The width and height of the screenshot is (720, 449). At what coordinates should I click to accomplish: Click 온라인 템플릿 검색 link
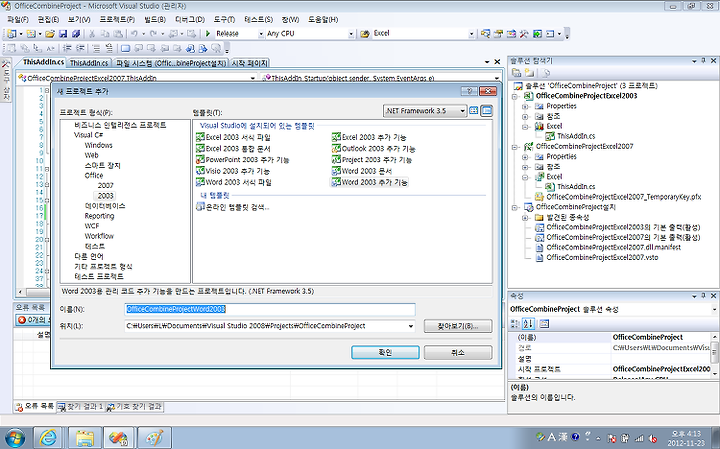point(233,207)
